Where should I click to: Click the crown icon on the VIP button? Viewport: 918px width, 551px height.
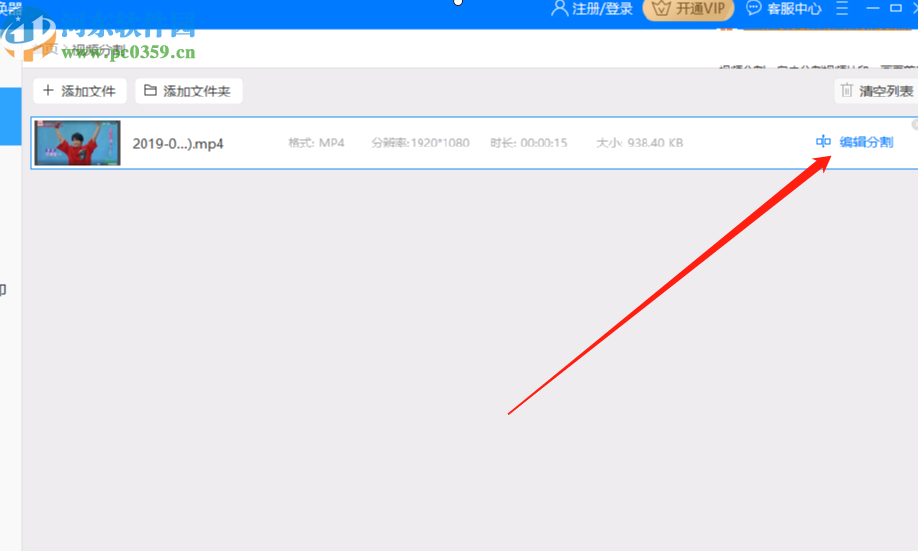pos(660,9)
